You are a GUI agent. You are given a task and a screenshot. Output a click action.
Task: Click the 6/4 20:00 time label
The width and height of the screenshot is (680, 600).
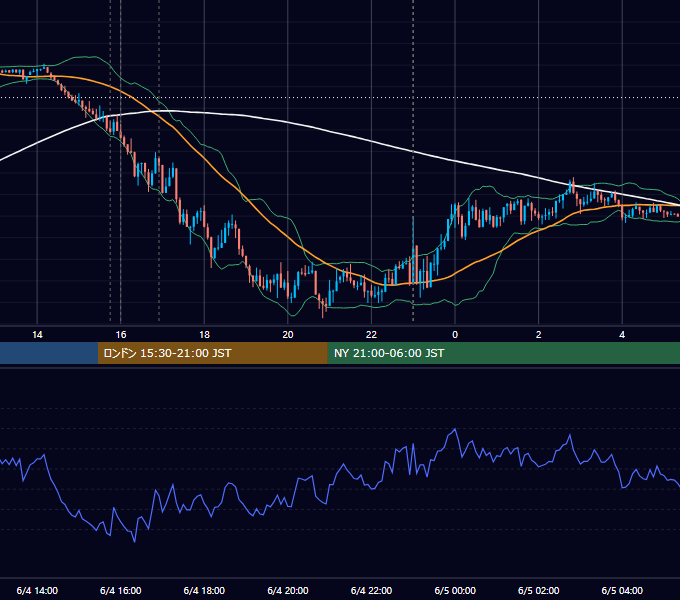coord(288,590)
